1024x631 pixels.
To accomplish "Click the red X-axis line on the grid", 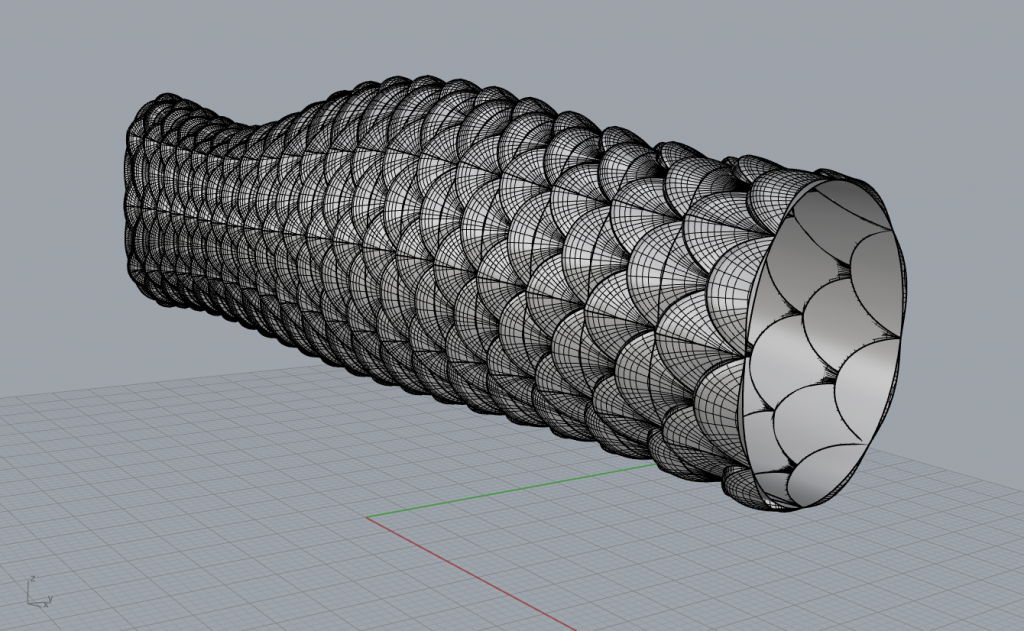I will 472,574.
